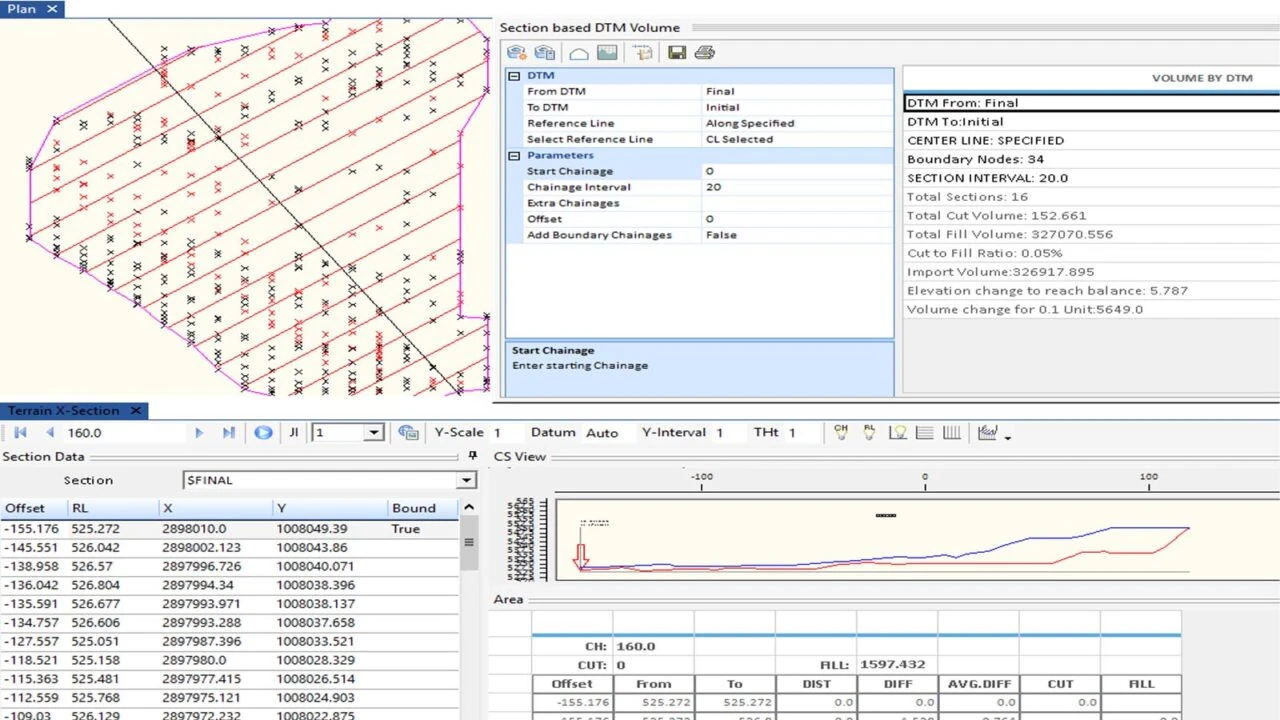Click the Section Data scroll up arrow

pyautogui.click(x=468, y=507)
